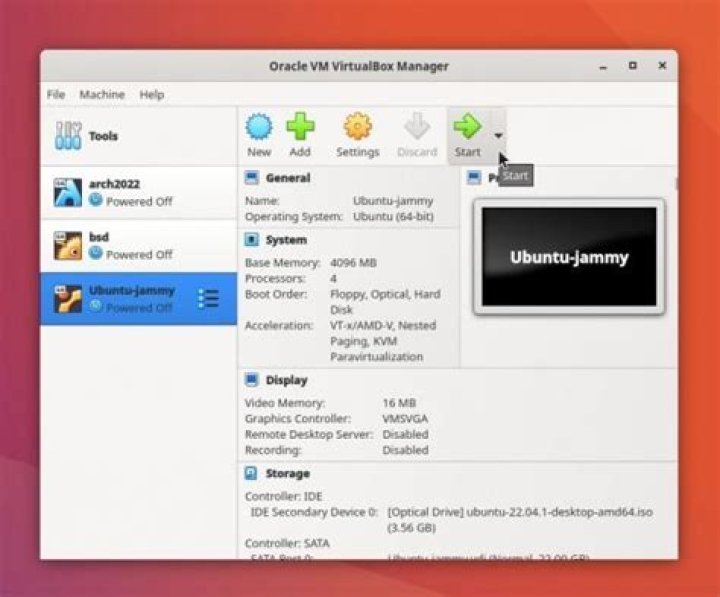The height and width of the screenshot is (597, 720).
Task: Open the Start button dropdown arrow
Action: (498, 136)
